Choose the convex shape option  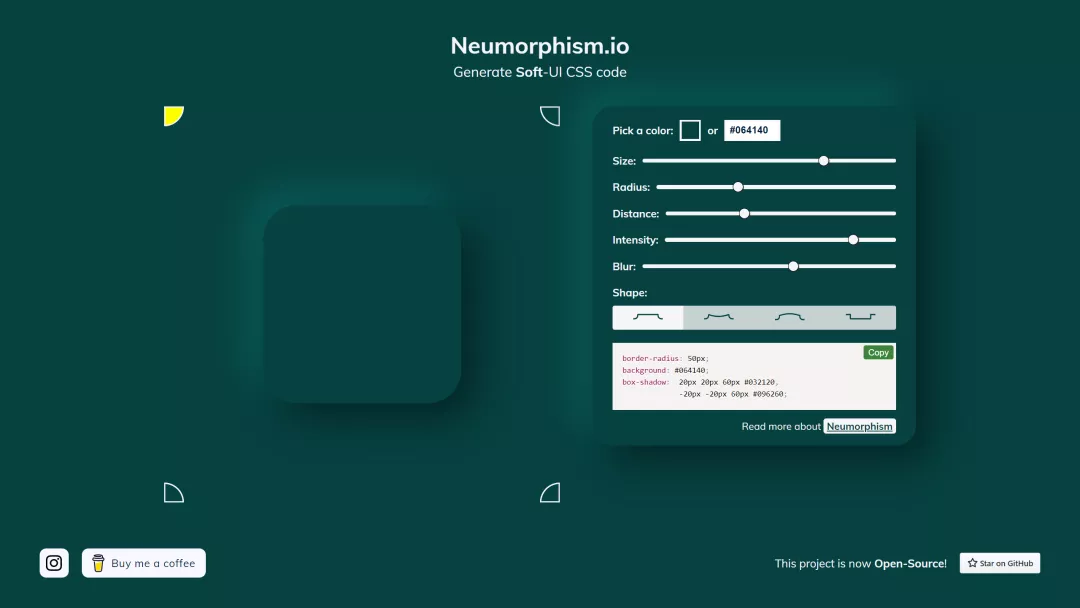(789, 317)
